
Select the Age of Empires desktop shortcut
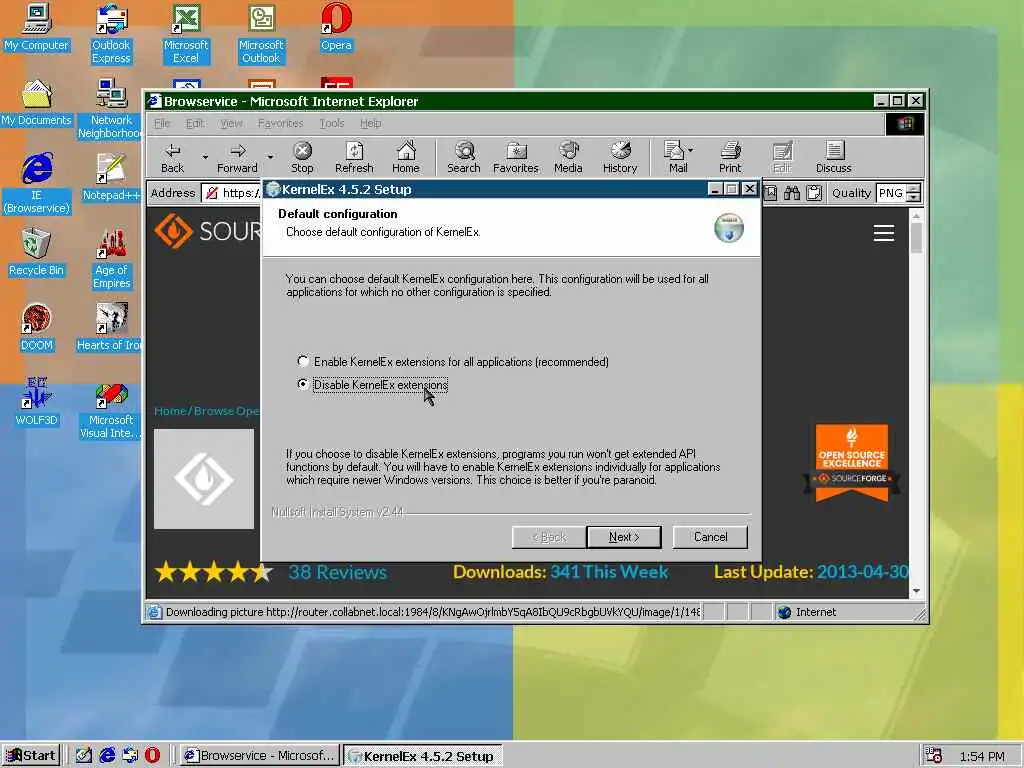112,259
